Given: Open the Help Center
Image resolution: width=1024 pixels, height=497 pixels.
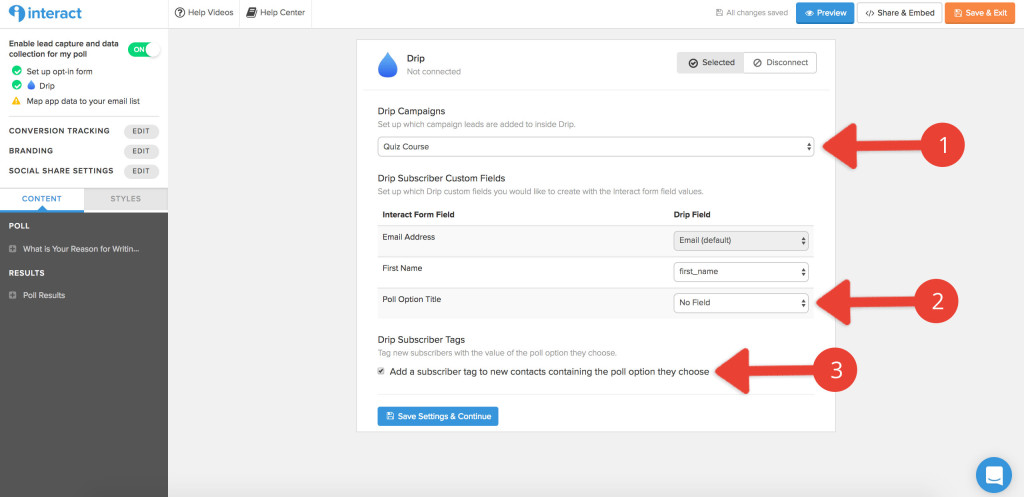Looking at the screenshot, I should (x=276, y=12).
